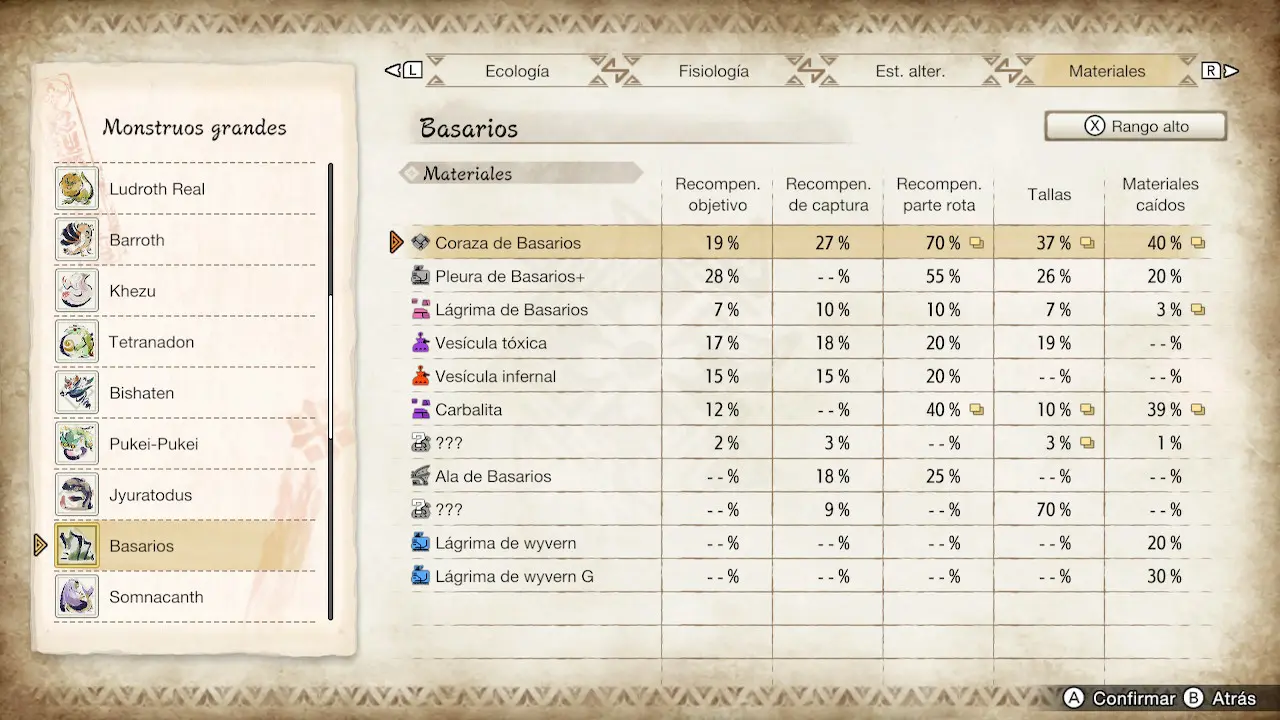Open the Fisiología tab
The image size is (1280, 720).
pos(713,71)
